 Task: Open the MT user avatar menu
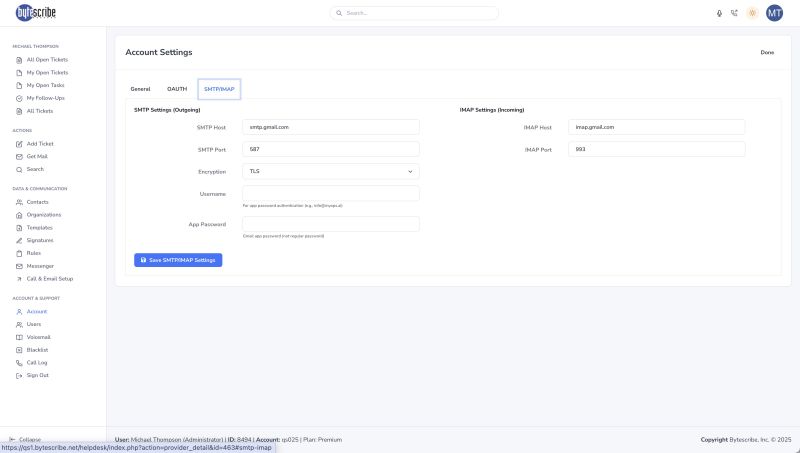774,13
